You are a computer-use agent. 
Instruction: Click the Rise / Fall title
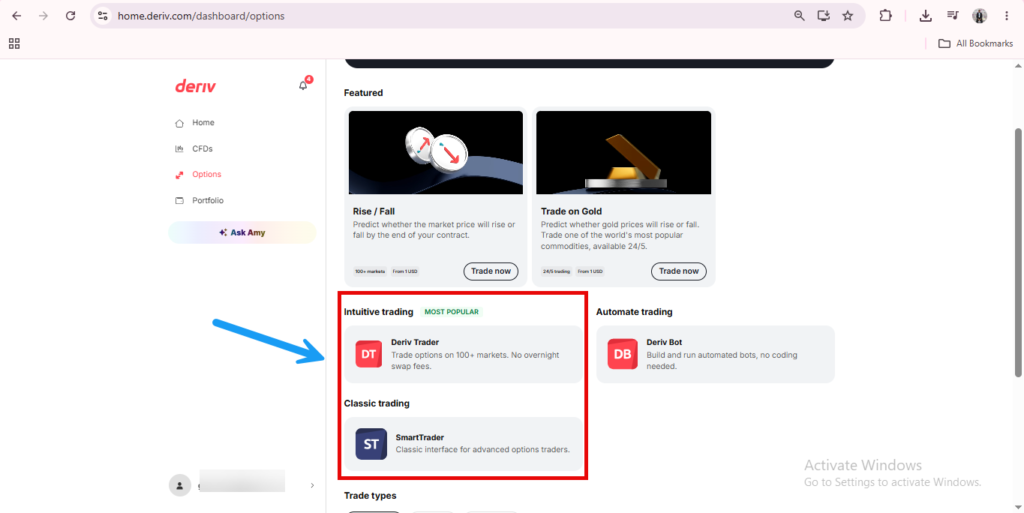pos(374,211)
